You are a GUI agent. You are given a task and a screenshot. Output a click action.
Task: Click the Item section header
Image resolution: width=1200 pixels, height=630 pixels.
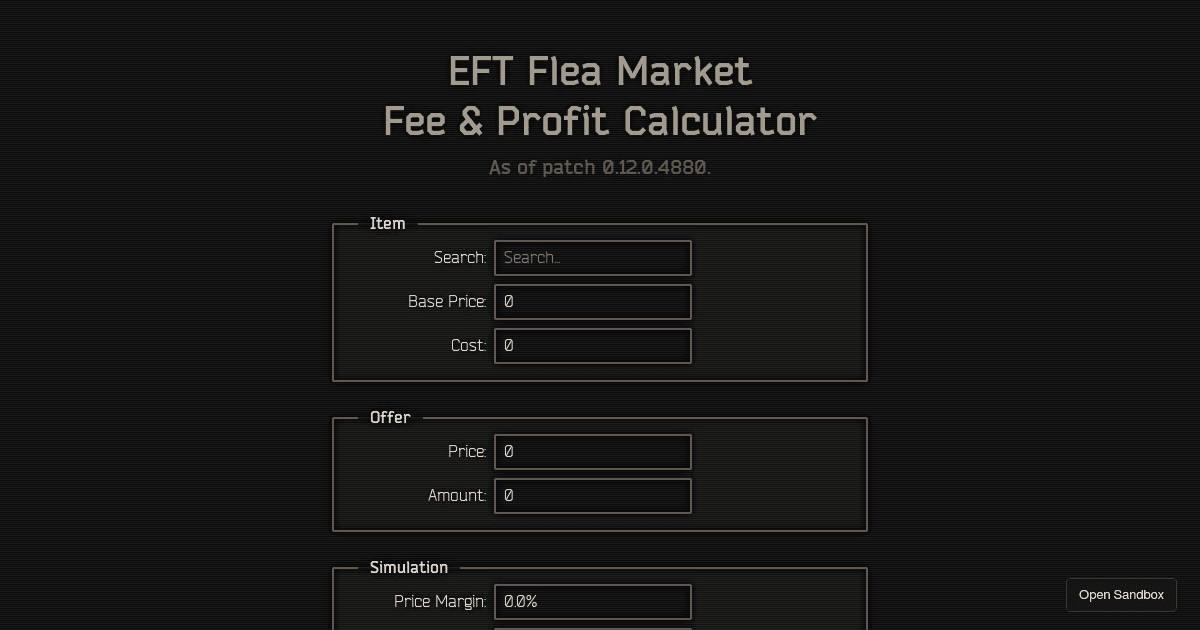388,223
